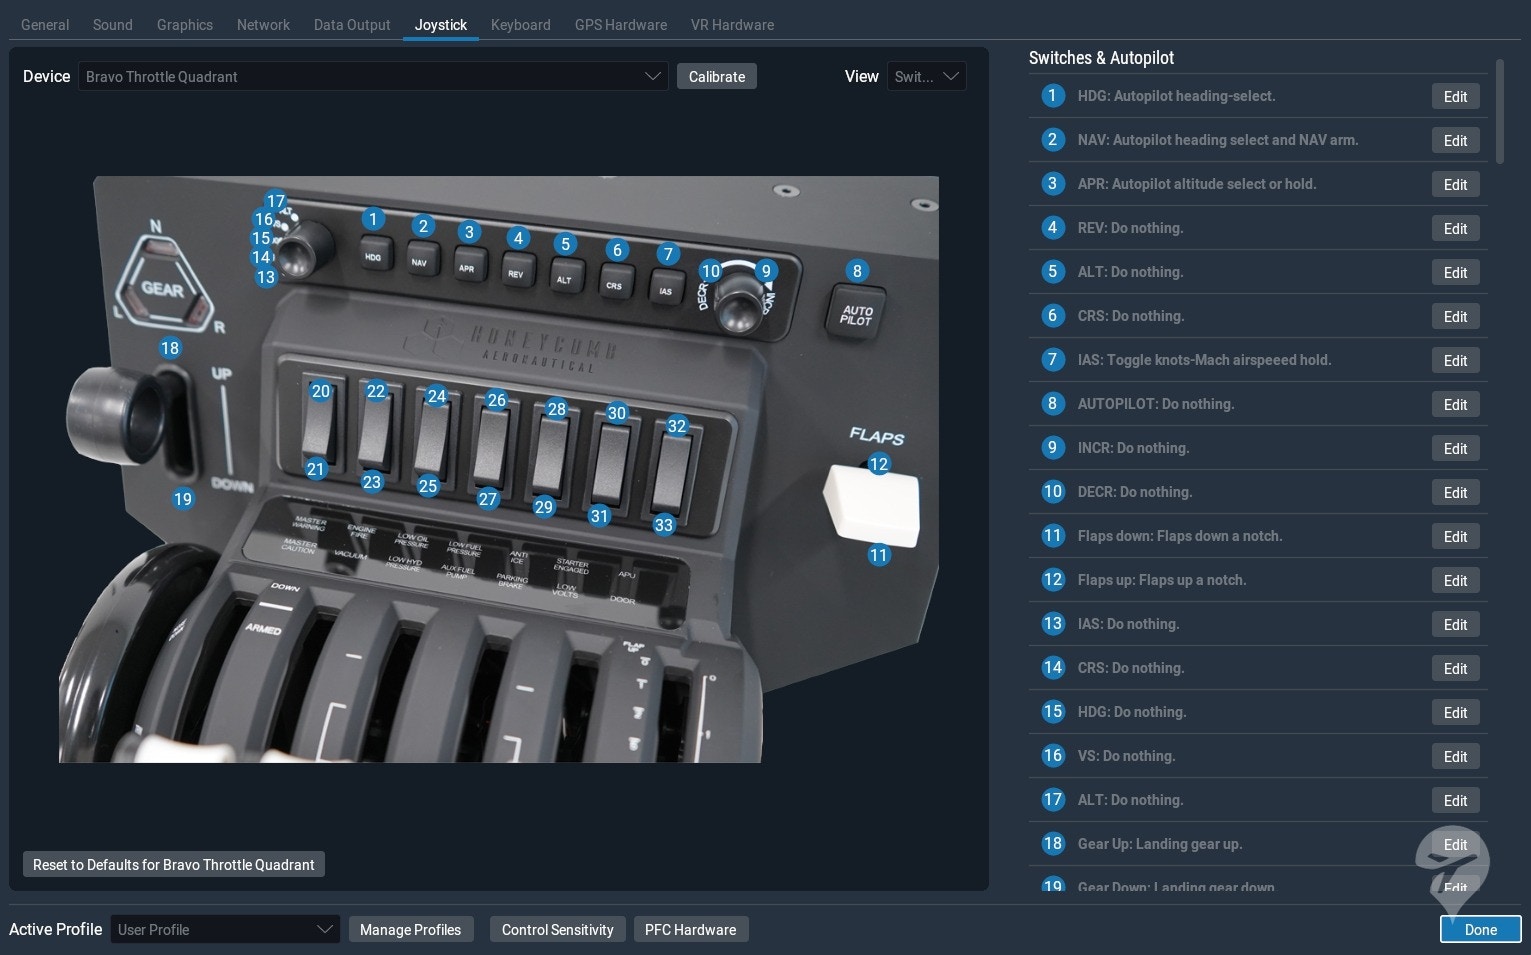Edit the IAS knots-Mach airspeed hold assignment
The width and height of the screenshot is (1531, 955).
pos(1455,361)
